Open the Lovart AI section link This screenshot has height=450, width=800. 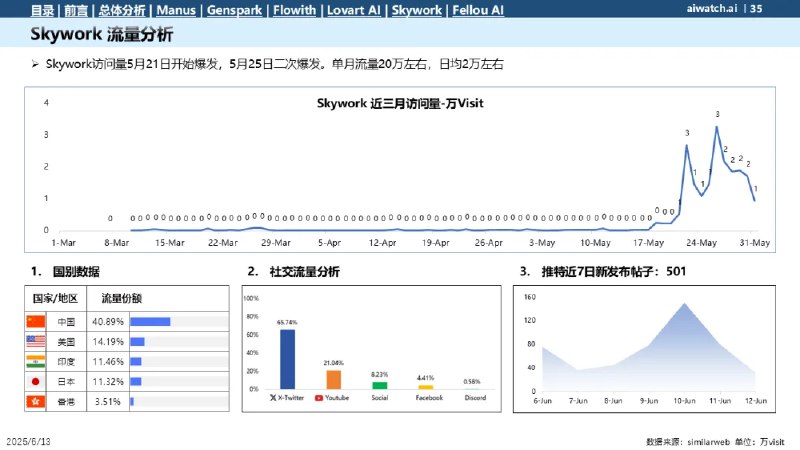click(x=354, y=10)
